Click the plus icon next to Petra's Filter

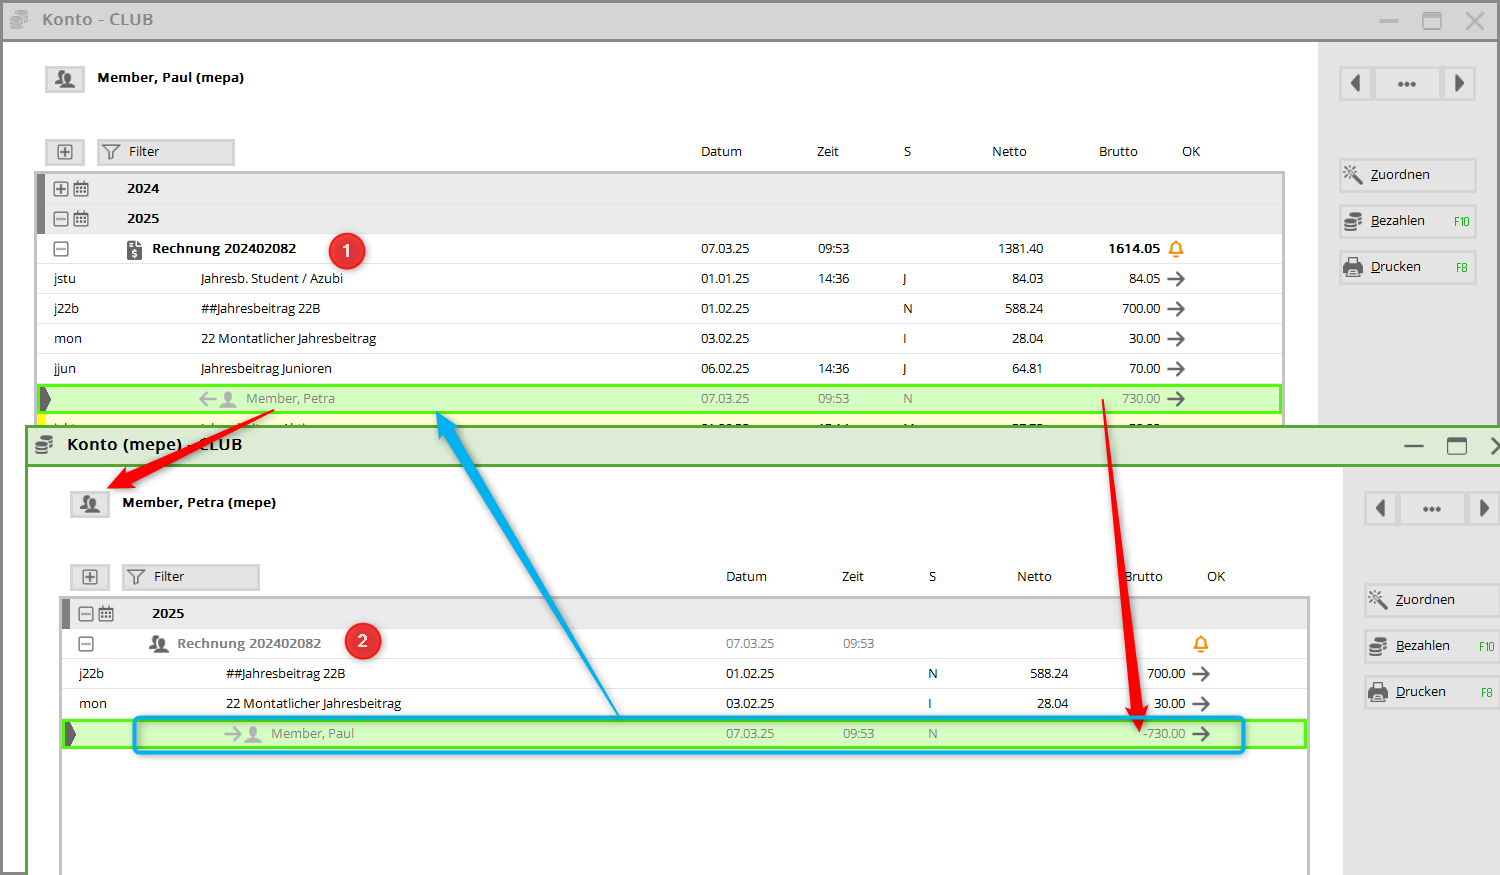[x=90, y=577]
